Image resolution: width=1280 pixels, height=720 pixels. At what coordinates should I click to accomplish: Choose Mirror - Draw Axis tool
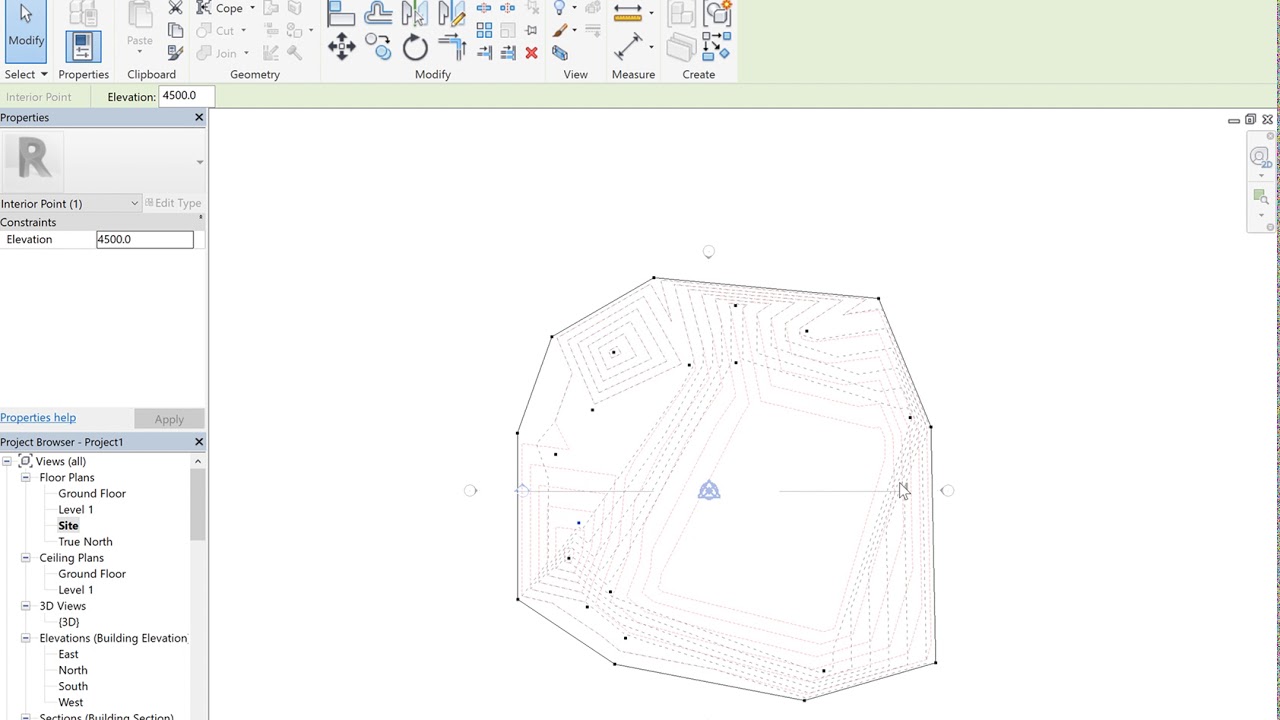tap(451, 13)
